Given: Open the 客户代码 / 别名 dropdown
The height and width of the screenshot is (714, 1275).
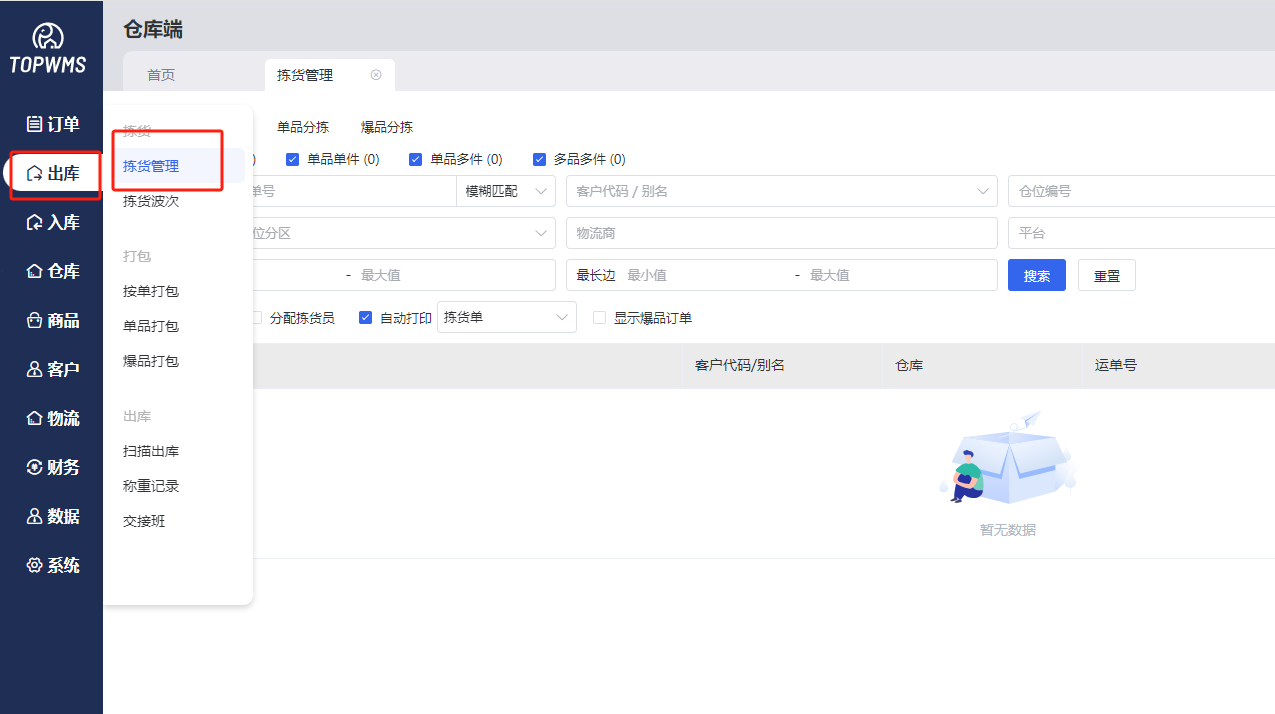Looking at the screenshot, I should [781, 191].
